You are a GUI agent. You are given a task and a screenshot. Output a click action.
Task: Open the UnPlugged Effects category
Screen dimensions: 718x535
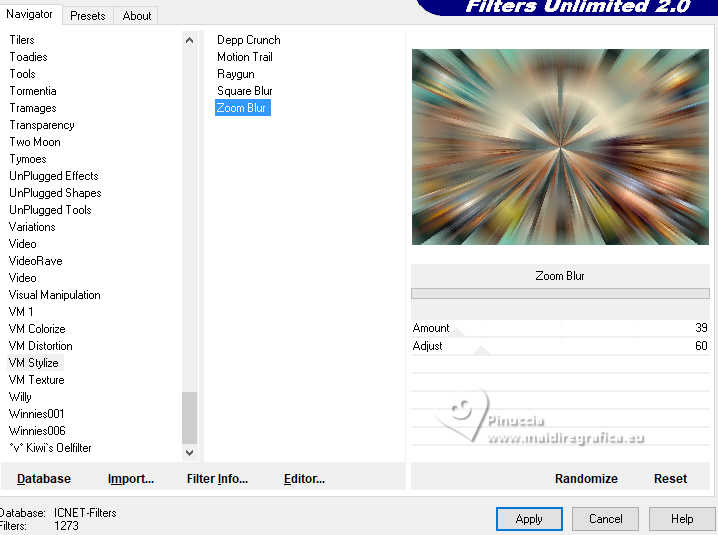54,176
